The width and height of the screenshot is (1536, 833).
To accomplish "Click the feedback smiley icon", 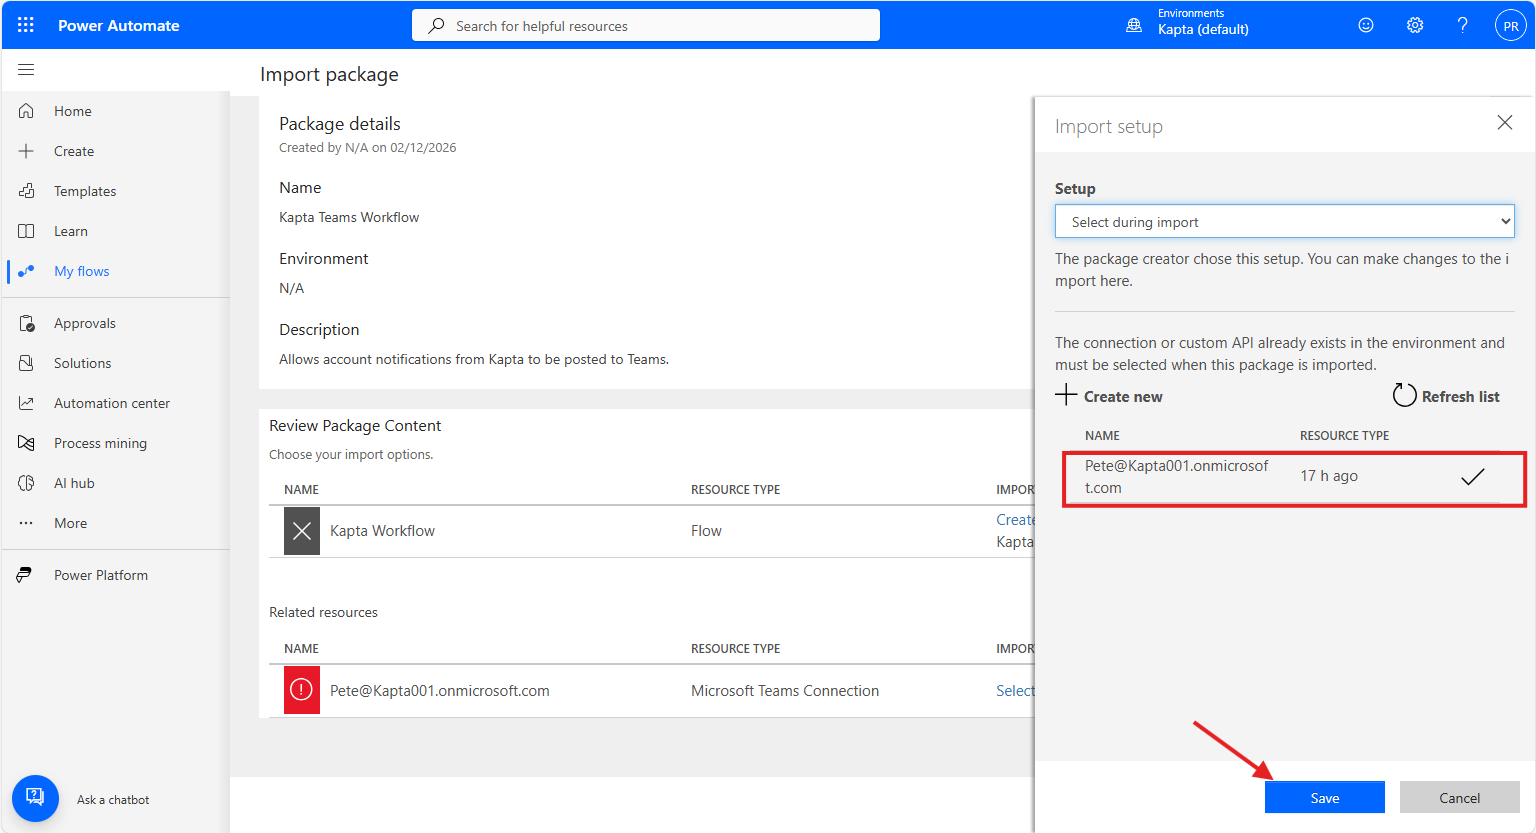I will (1366, 25).
